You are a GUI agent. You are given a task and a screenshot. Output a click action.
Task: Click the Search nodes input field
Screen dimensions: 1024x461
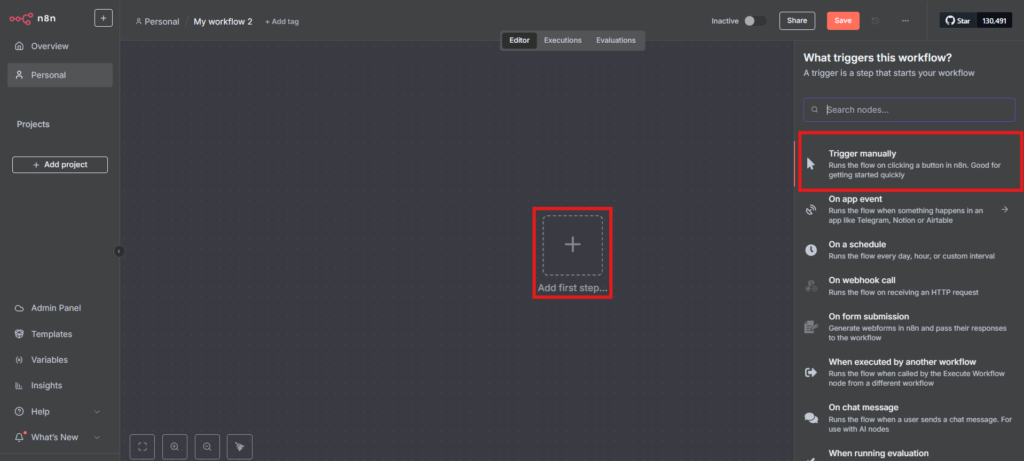tap(908, 109)
